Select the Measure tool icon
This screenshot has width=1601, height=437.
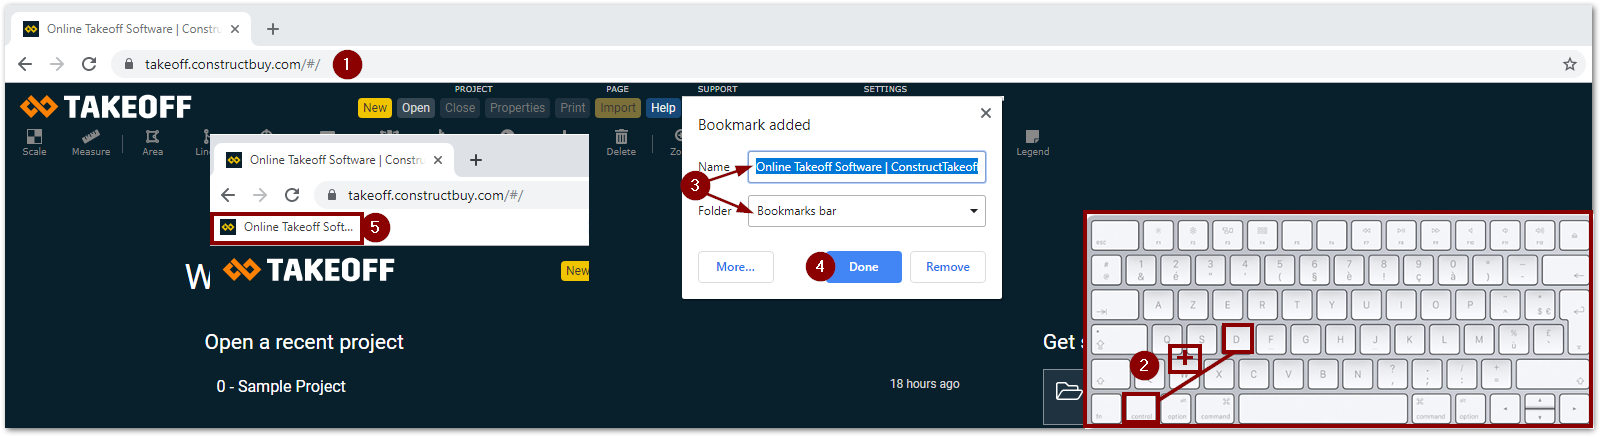(91, 137)
